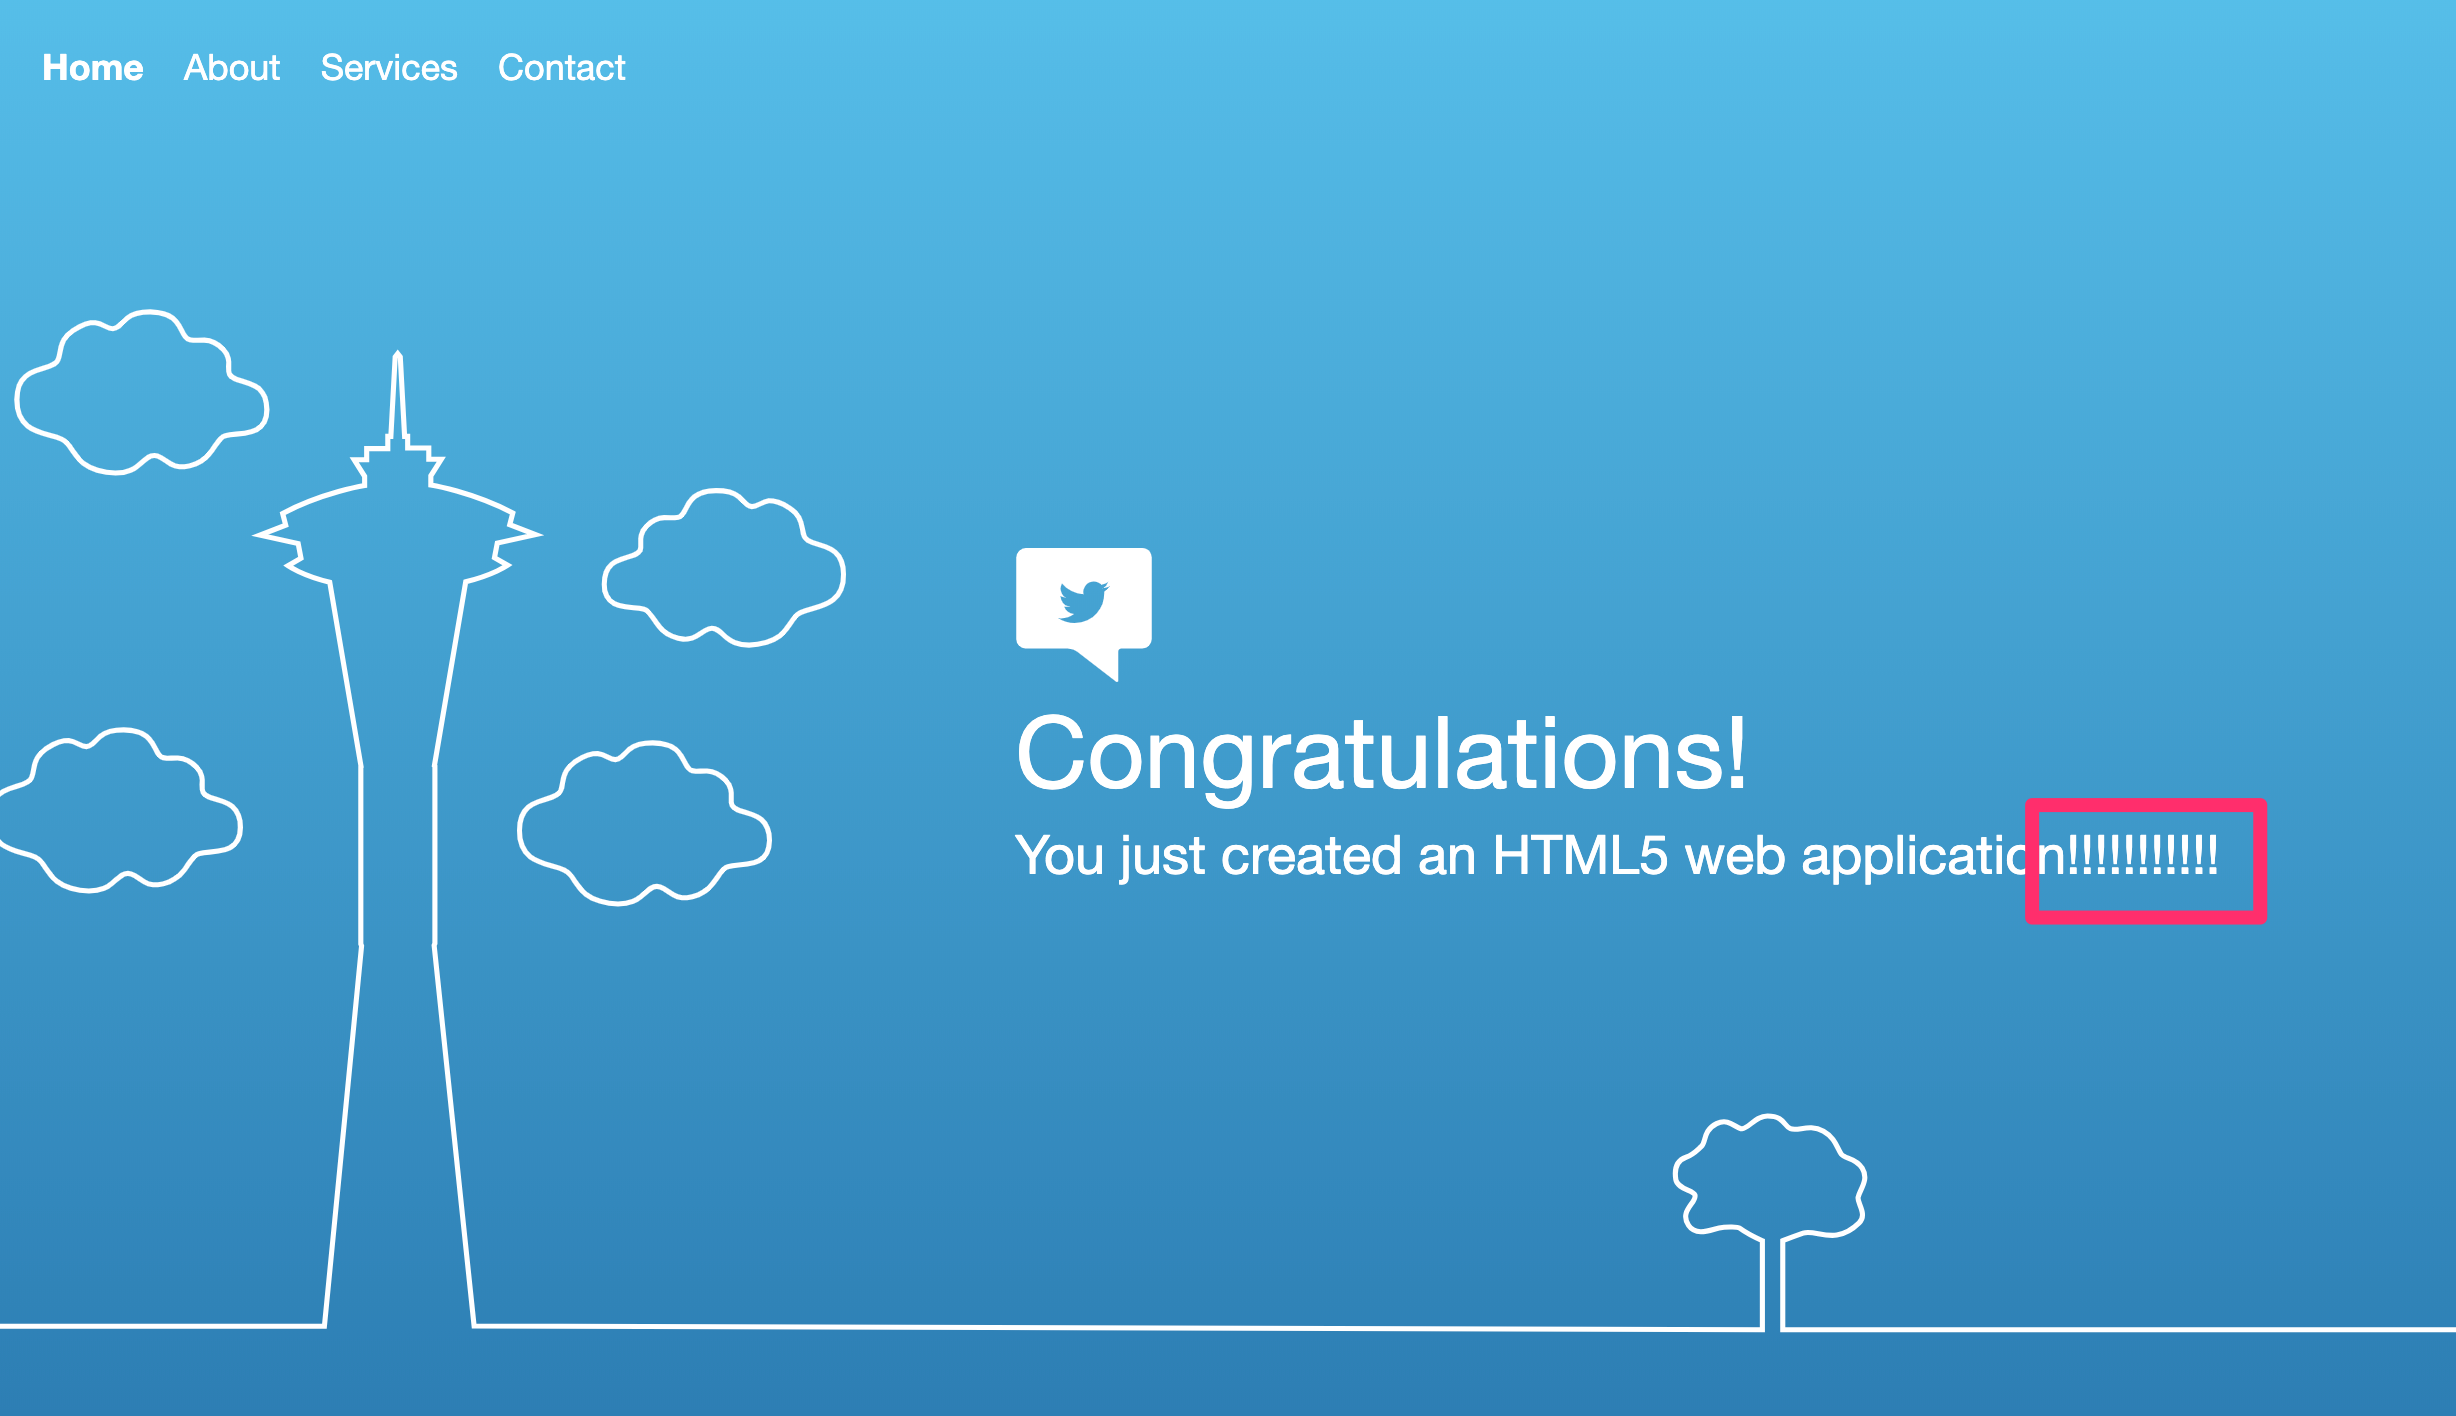
Task: Click the 'You just created an HTML5' text
Action: [1342, 857]
